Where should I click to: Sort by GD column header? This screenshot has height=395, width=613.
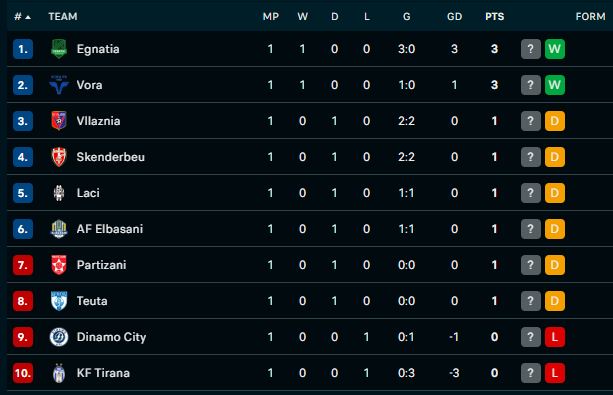pos(454,16)
